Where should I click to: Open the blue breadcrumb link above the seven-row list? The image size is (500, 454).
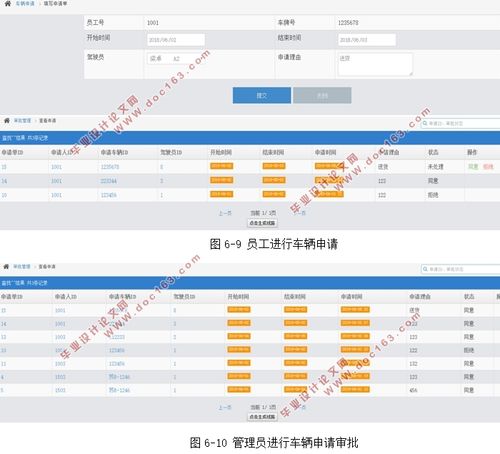[x=22, y=266]
